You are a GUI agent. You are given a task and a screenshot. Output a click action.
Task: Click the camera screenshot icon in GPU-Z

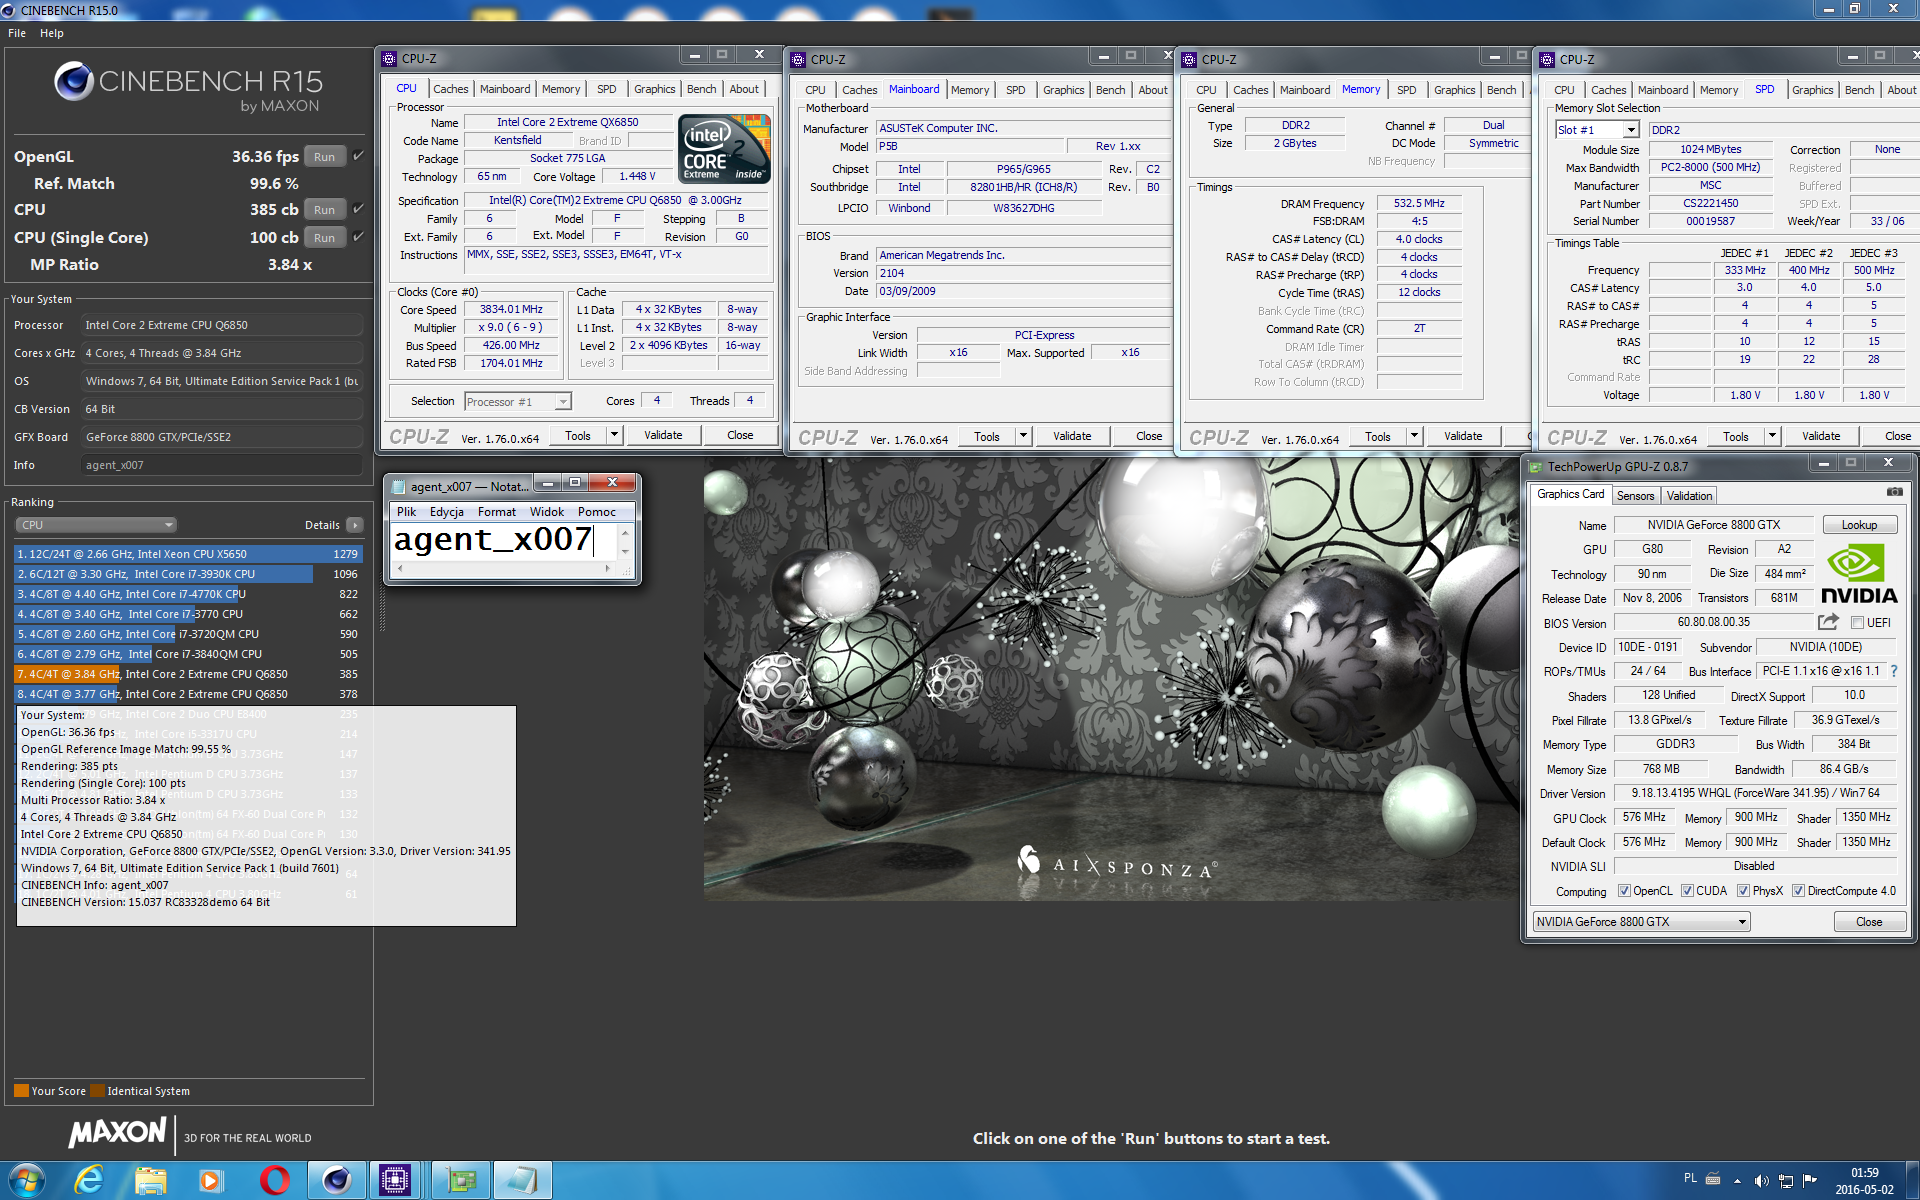pos(1894,492)
